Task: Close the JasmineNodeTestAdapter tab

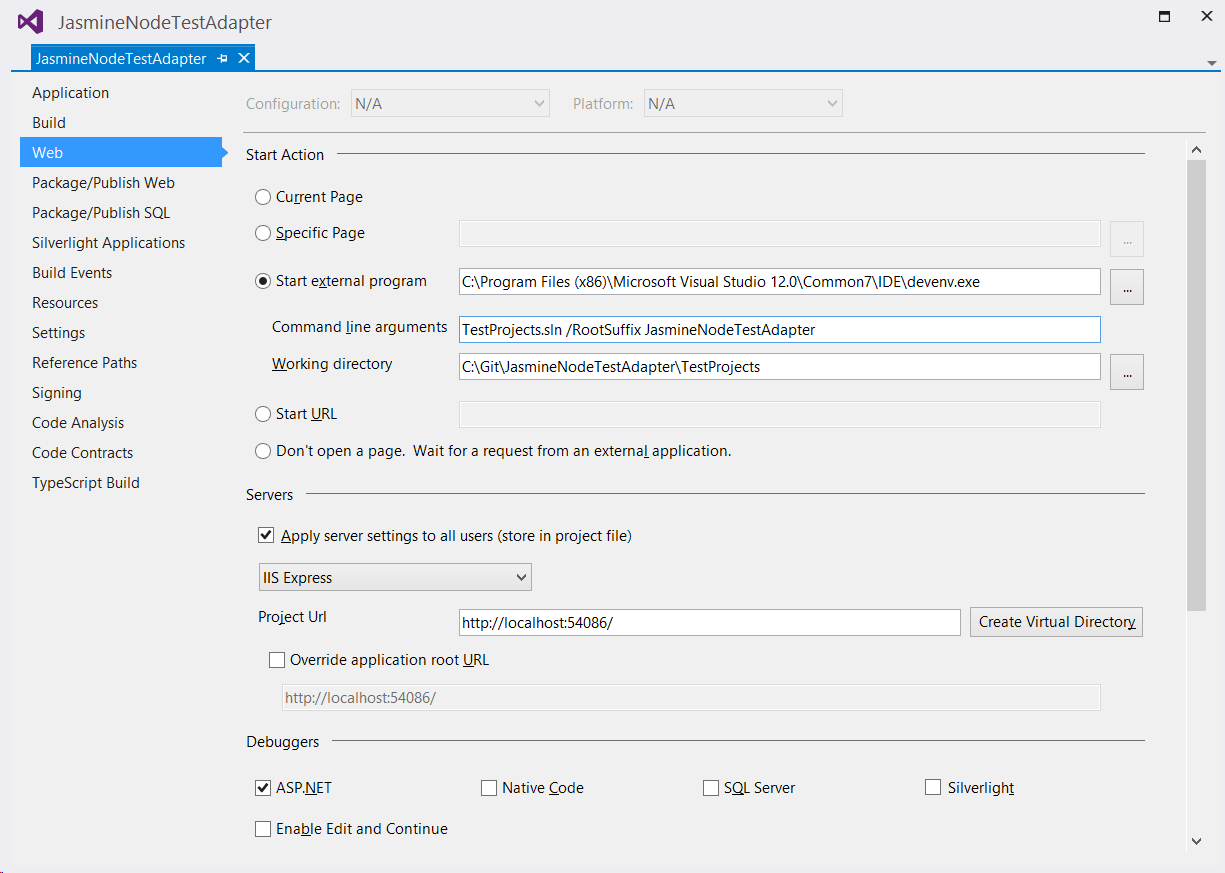Action: pyautogui.click(x=243, y=58)
